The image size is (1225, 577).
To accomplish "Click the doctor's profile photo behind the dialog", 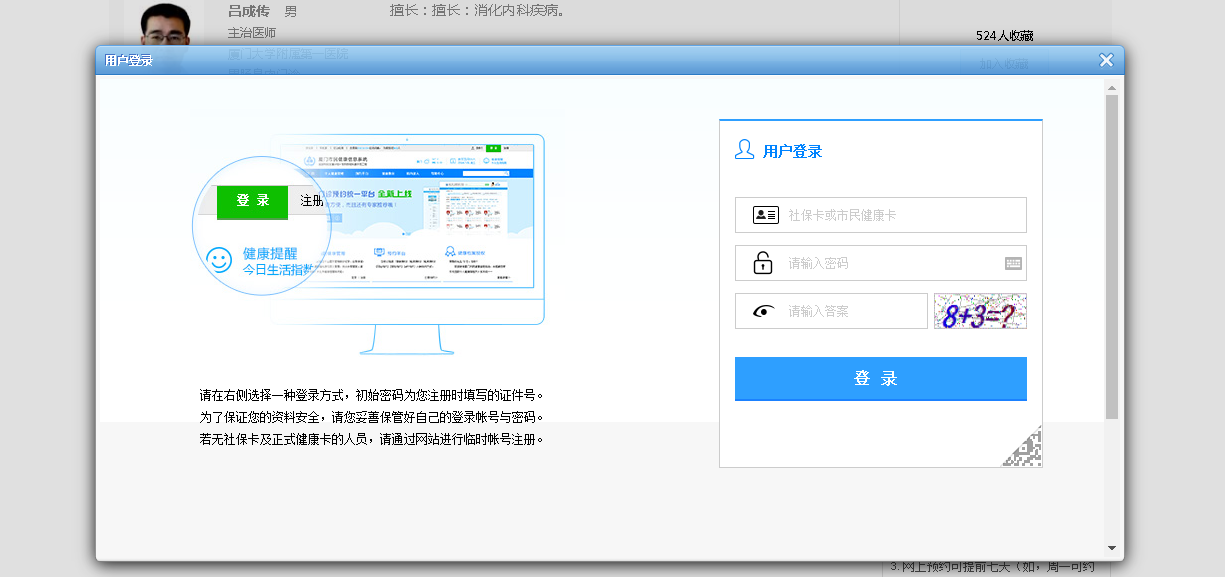I will [x=165, y=25].
